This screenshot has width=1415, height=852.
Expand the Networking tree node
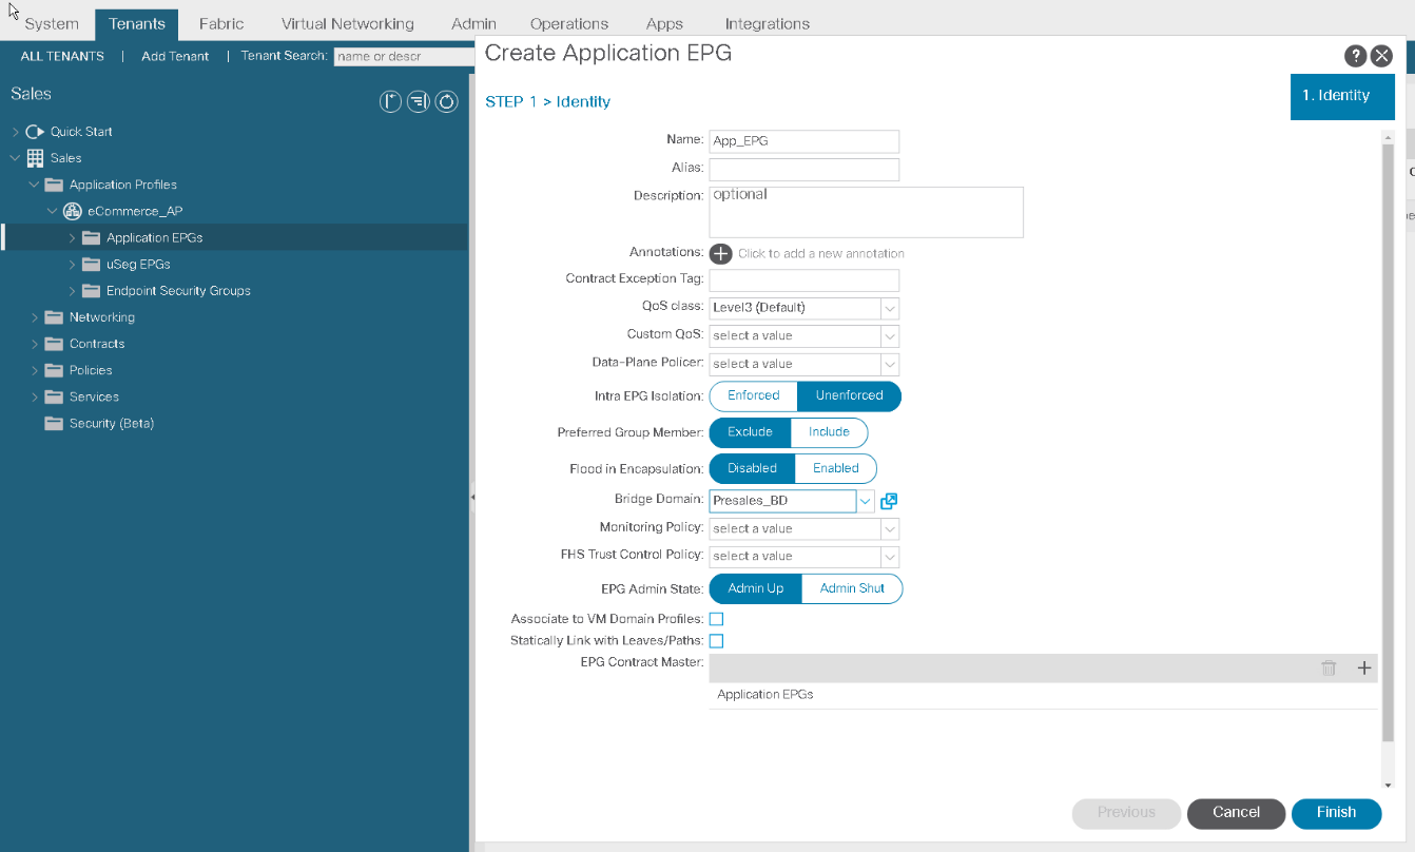[x=34, y=317]
